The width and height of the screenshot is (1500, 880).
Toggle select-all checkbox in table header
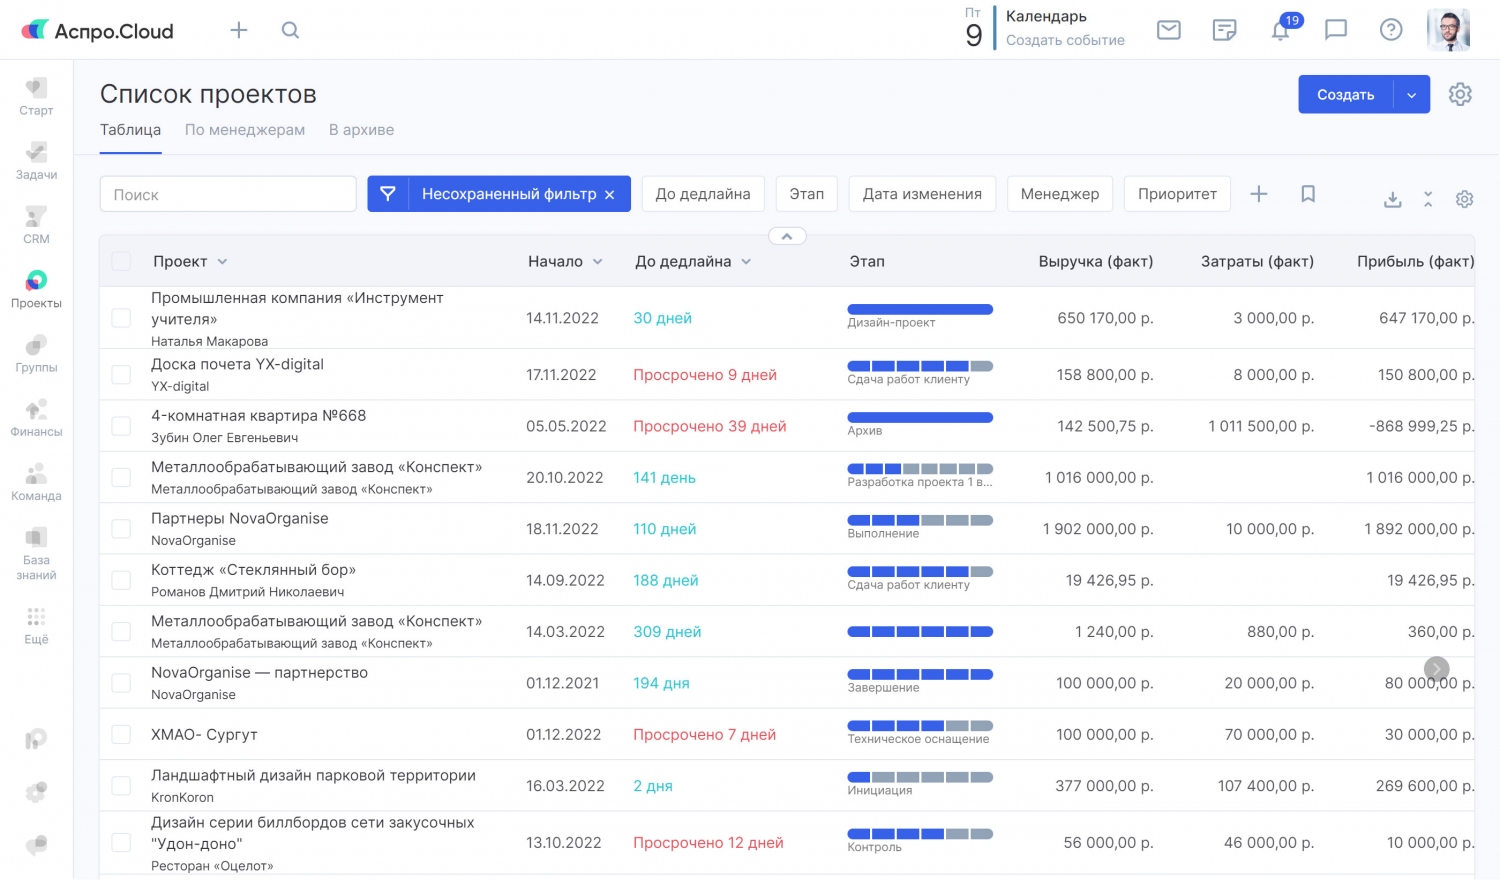121,262
